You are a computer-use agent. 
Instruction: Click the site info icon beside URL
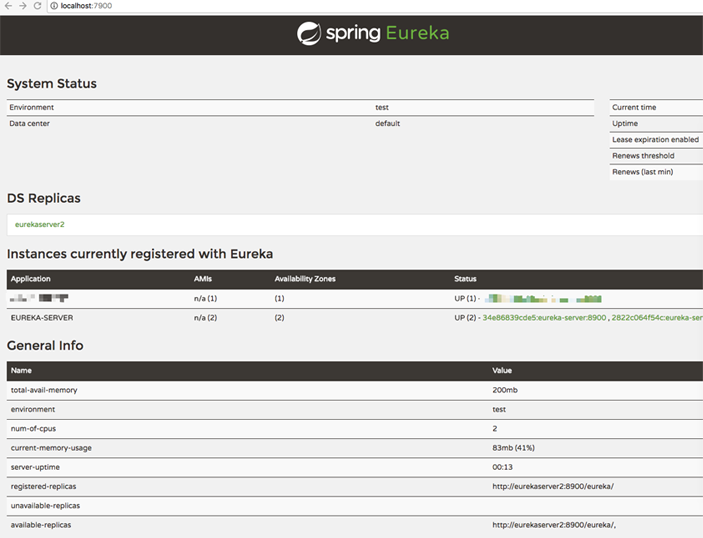[54, 6]
